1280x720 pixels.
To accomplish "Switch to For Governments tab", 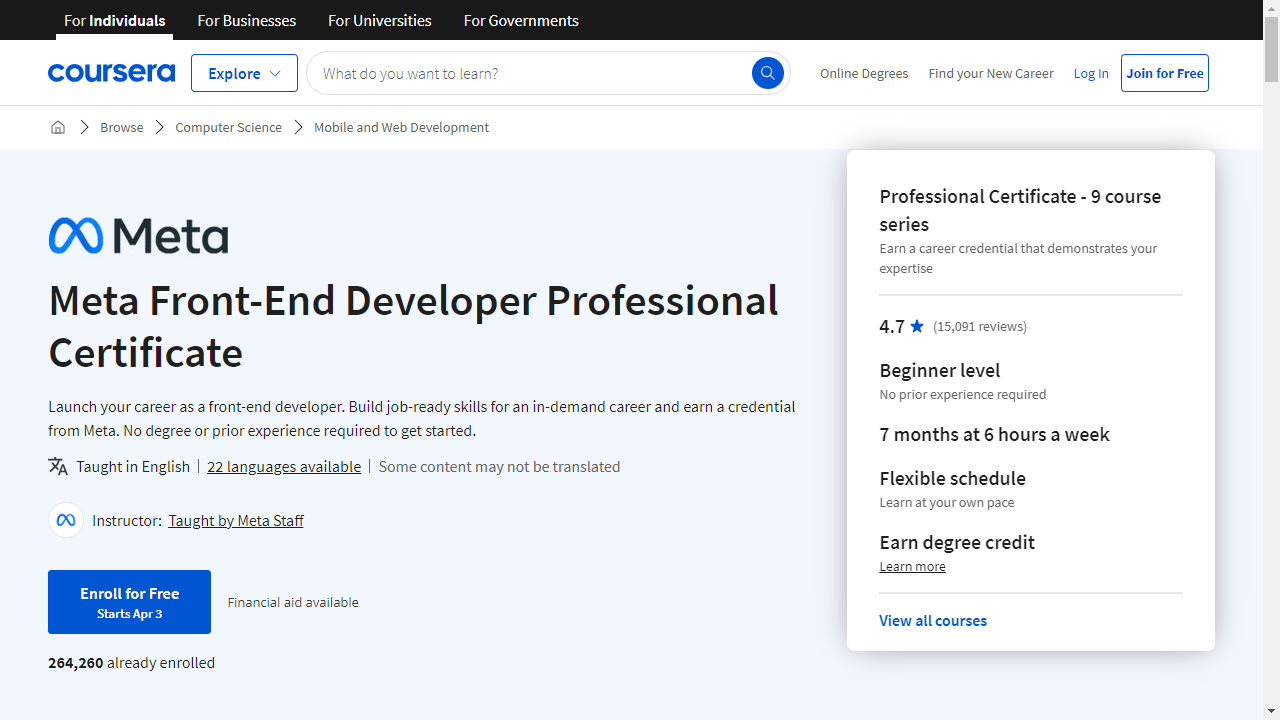I will tap(521, 20).
